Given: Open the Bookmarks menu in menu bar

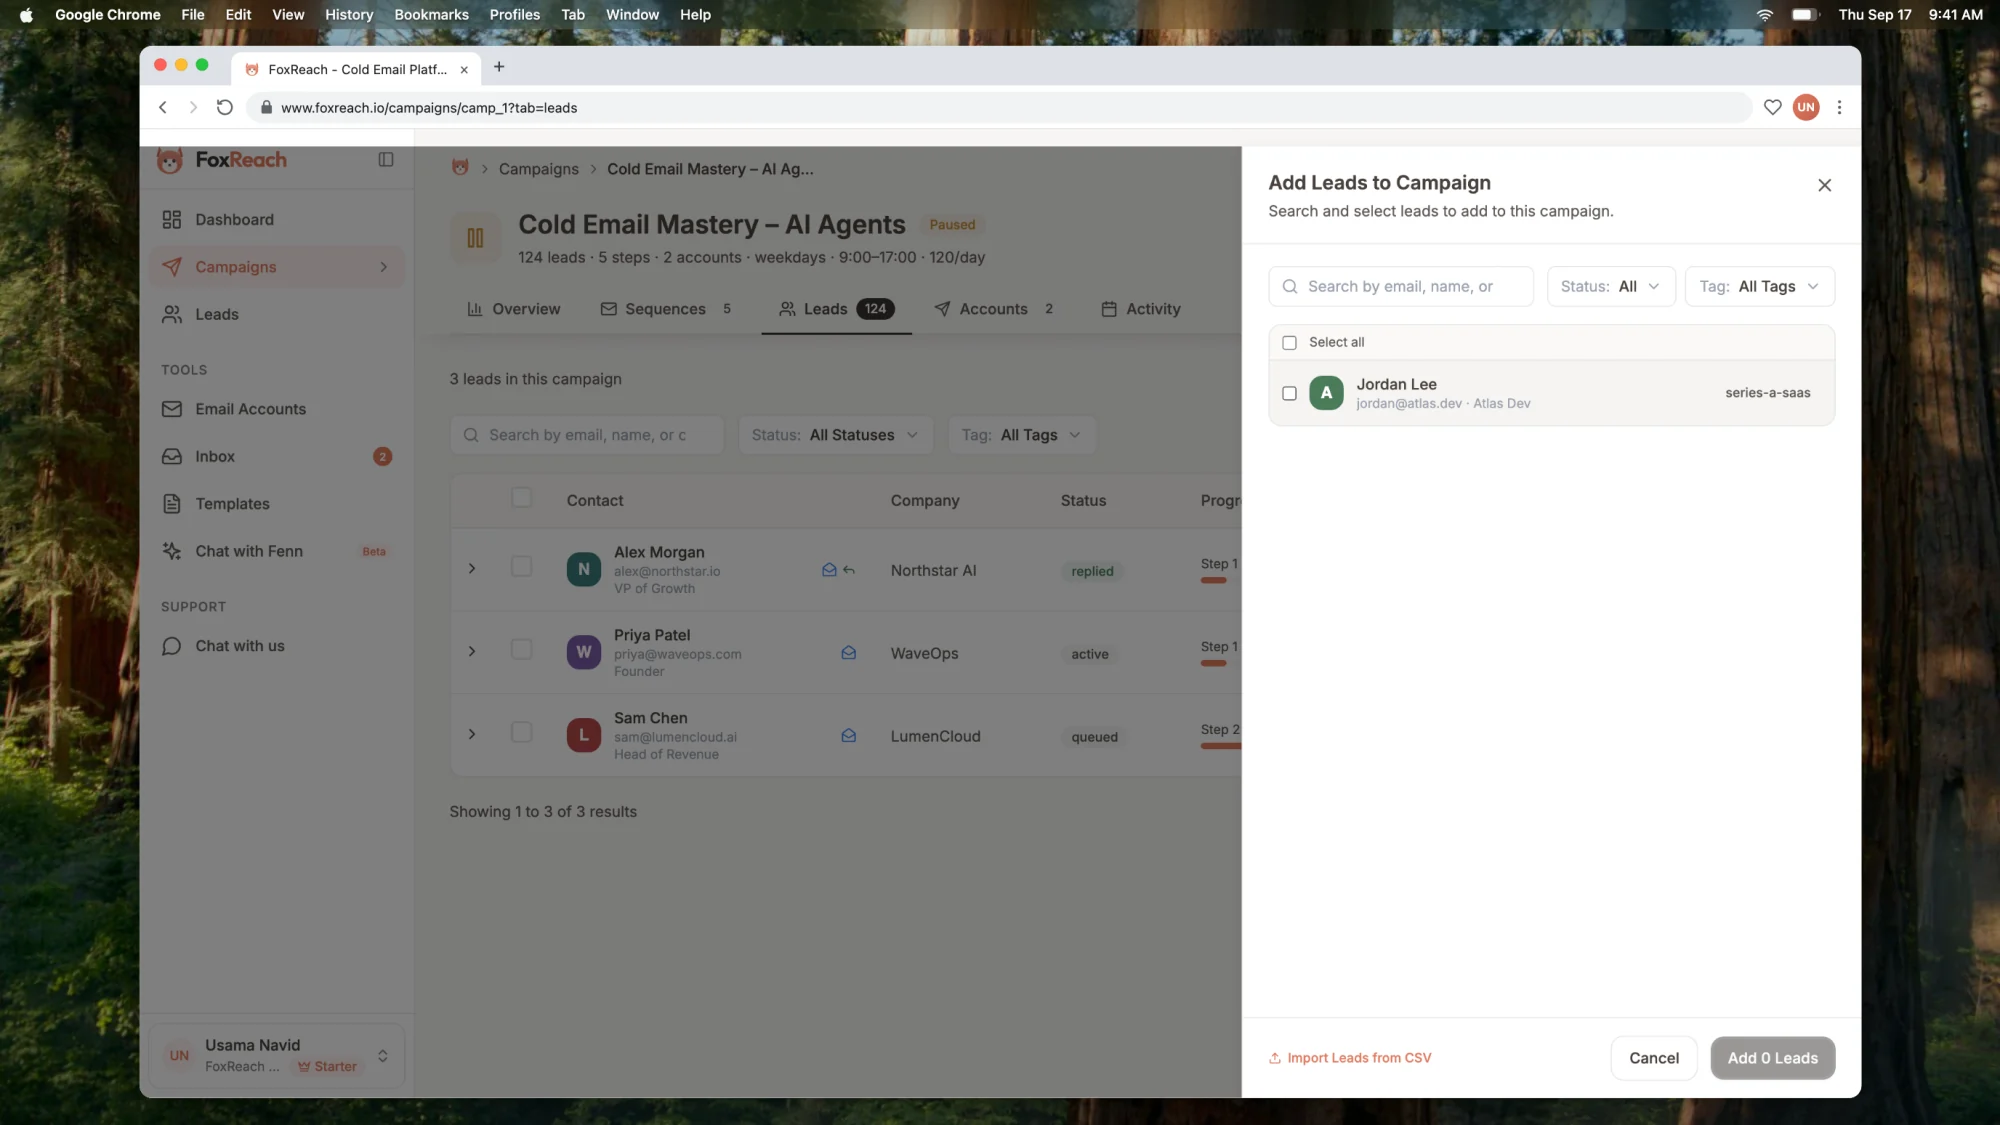Looking at the screenshot, I should [431, 15].
